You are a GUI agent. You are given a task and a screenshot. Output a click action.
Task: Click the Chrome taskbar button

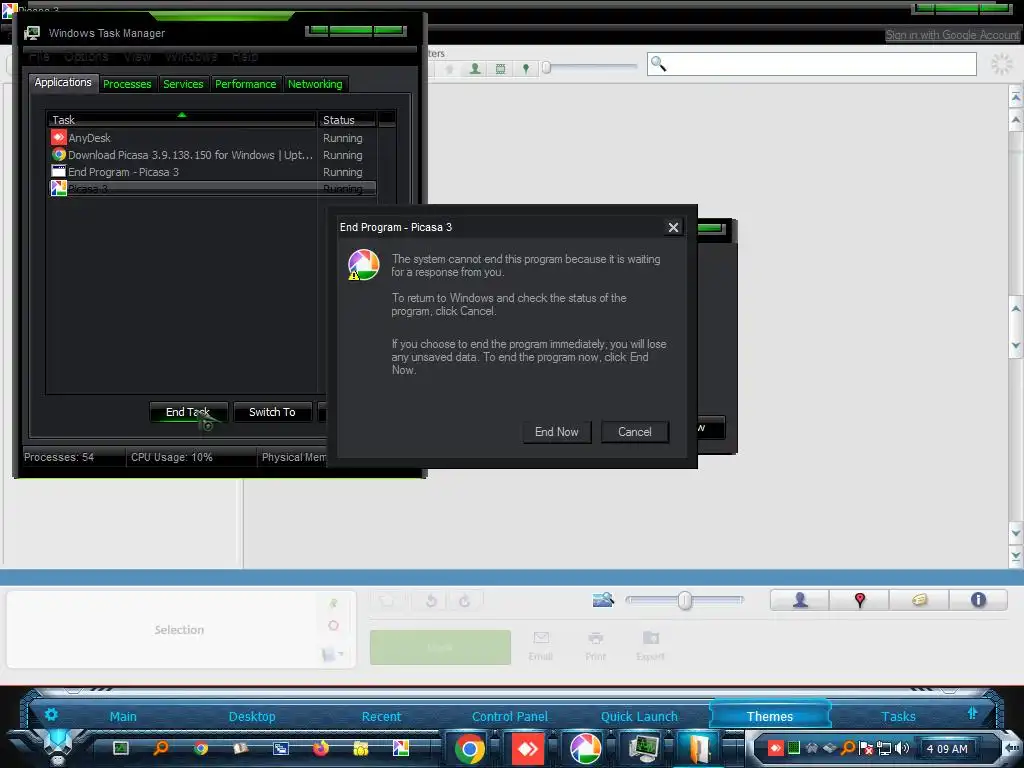pyautogui.click(x=470, y=748)
